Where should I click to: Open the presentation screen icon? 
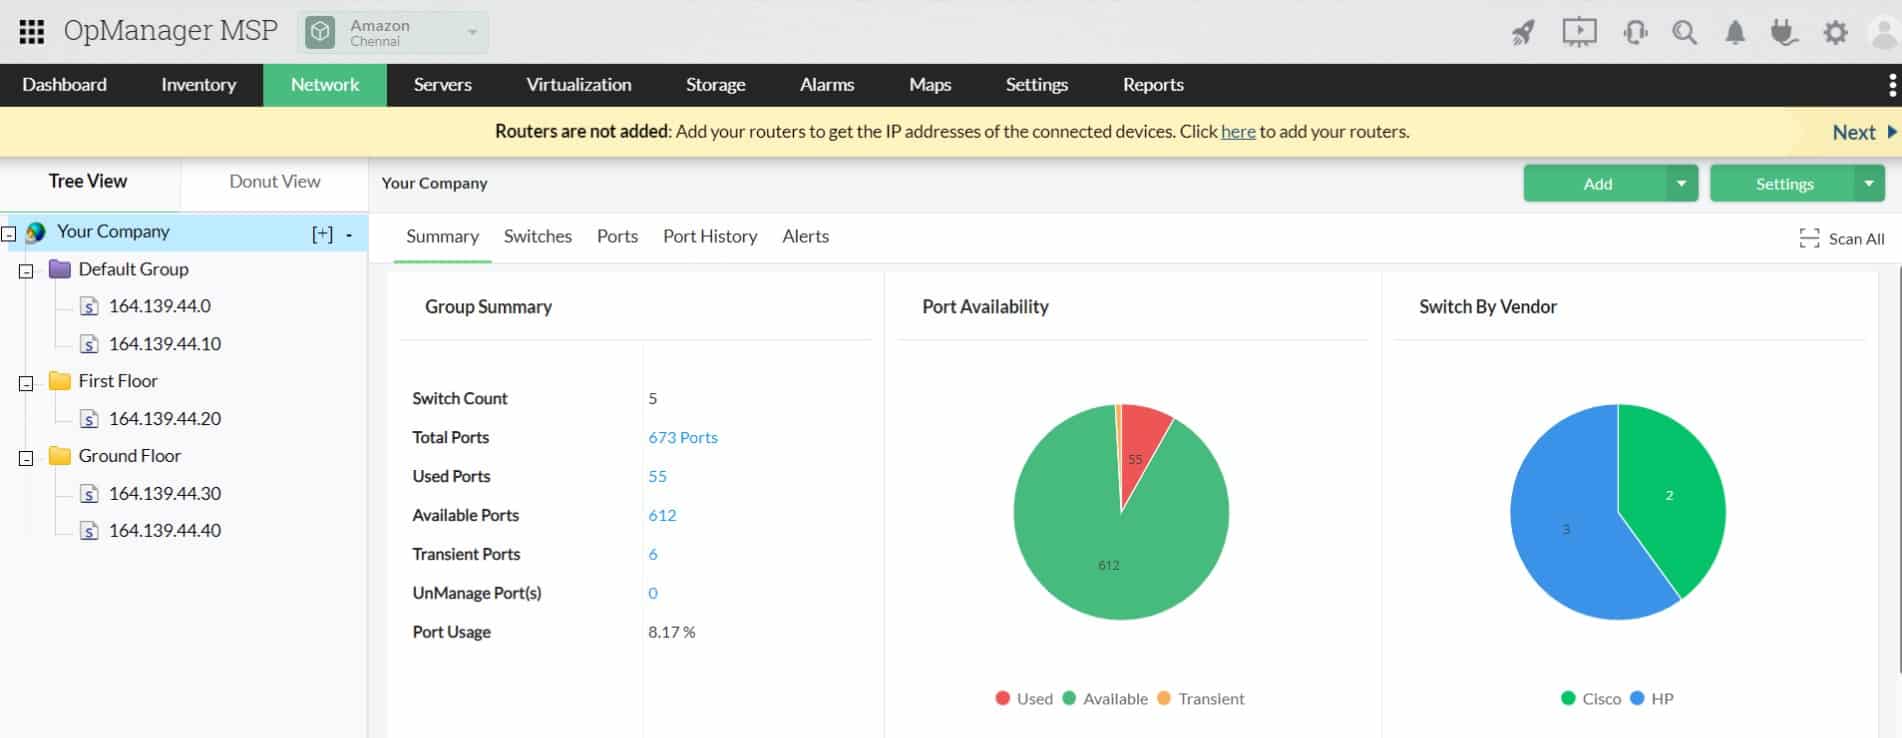pos(1579,33)
